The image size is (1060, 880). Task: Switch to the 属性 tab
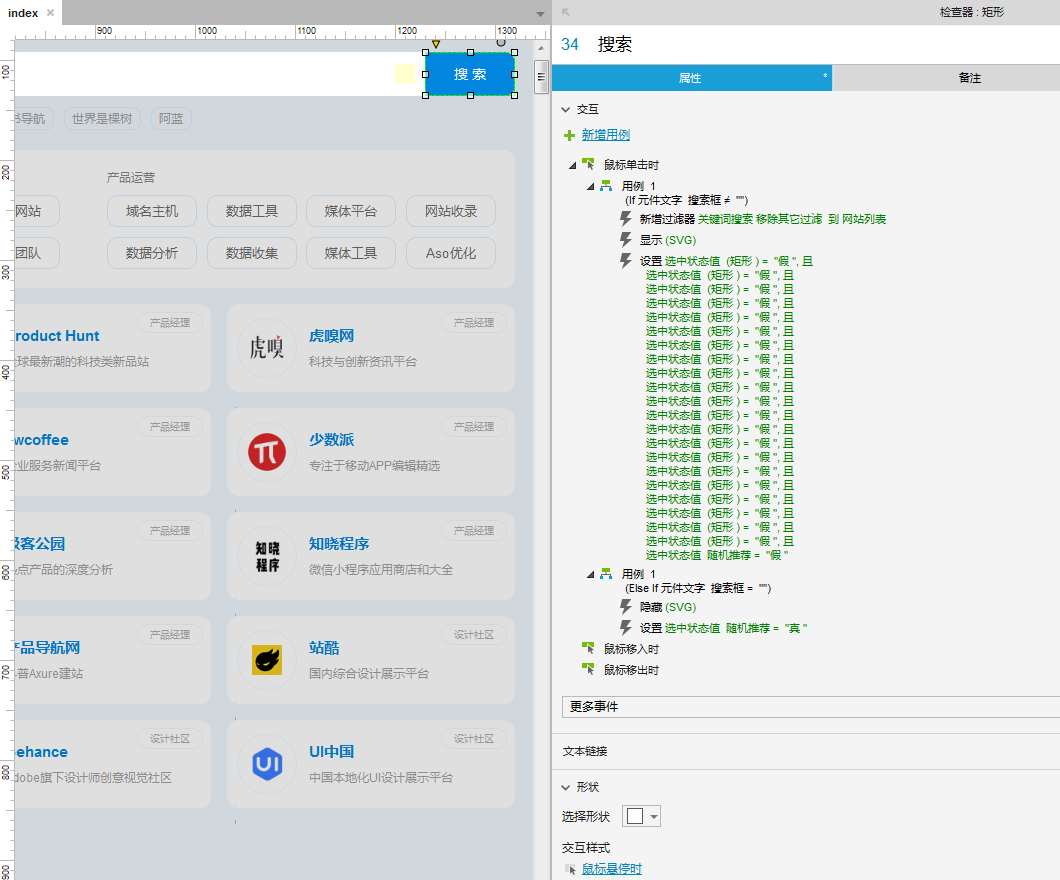coord(692,78)
